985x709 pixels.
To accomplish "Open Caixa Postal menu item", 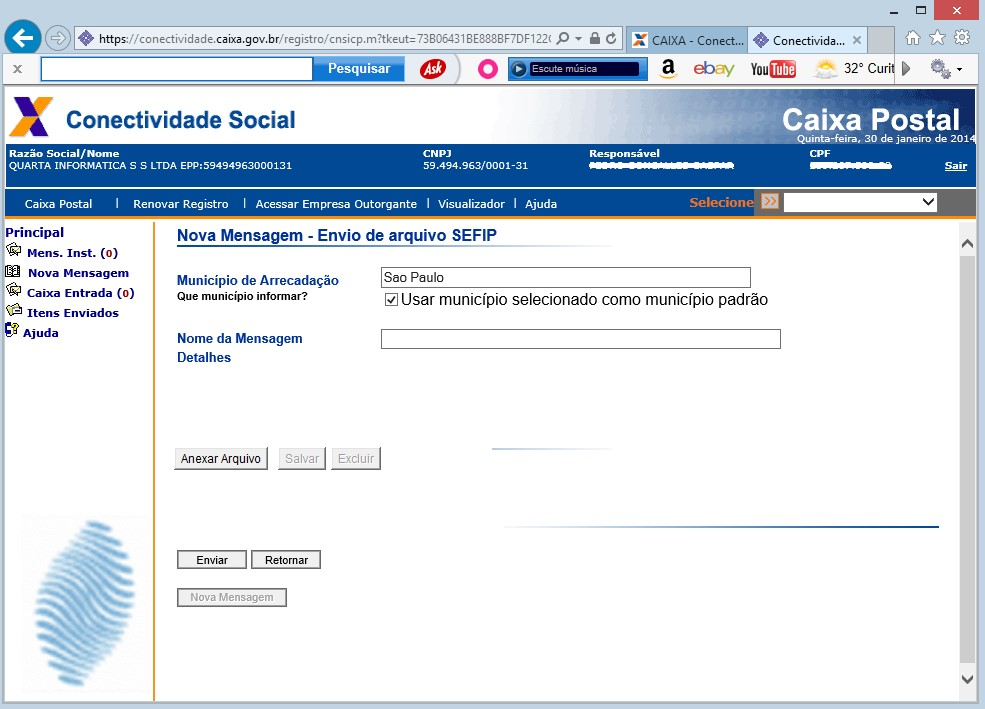I will pos(58,204).
